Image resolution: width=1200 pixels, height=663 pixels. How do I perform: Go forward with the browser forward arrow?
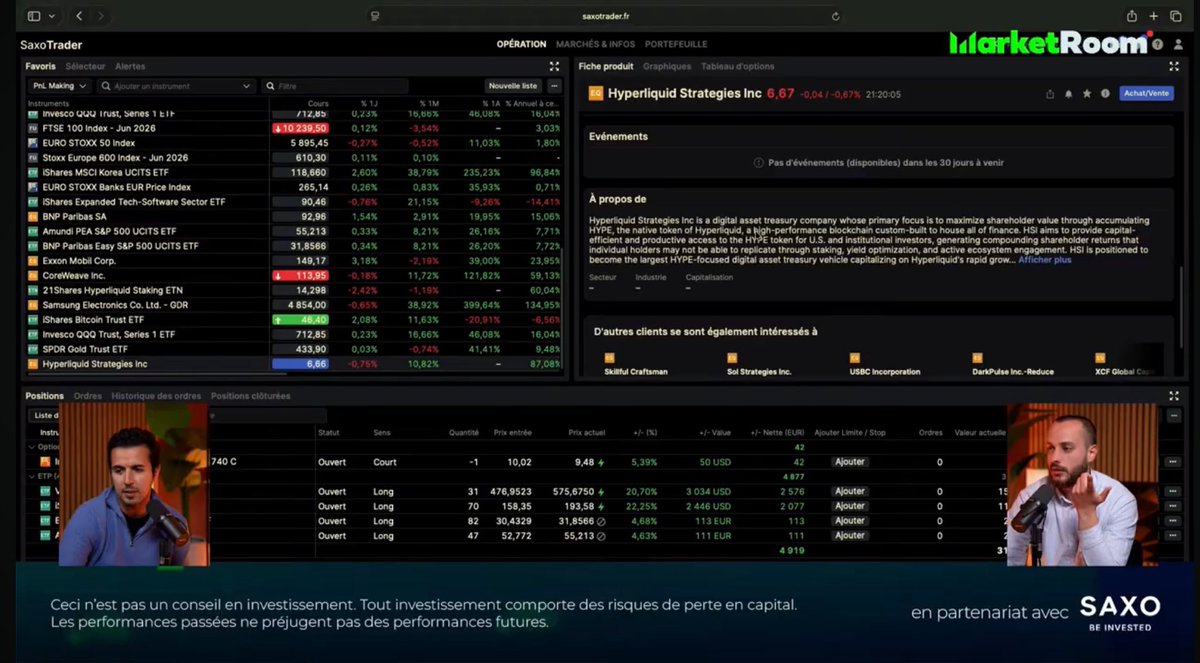(101, 16)
